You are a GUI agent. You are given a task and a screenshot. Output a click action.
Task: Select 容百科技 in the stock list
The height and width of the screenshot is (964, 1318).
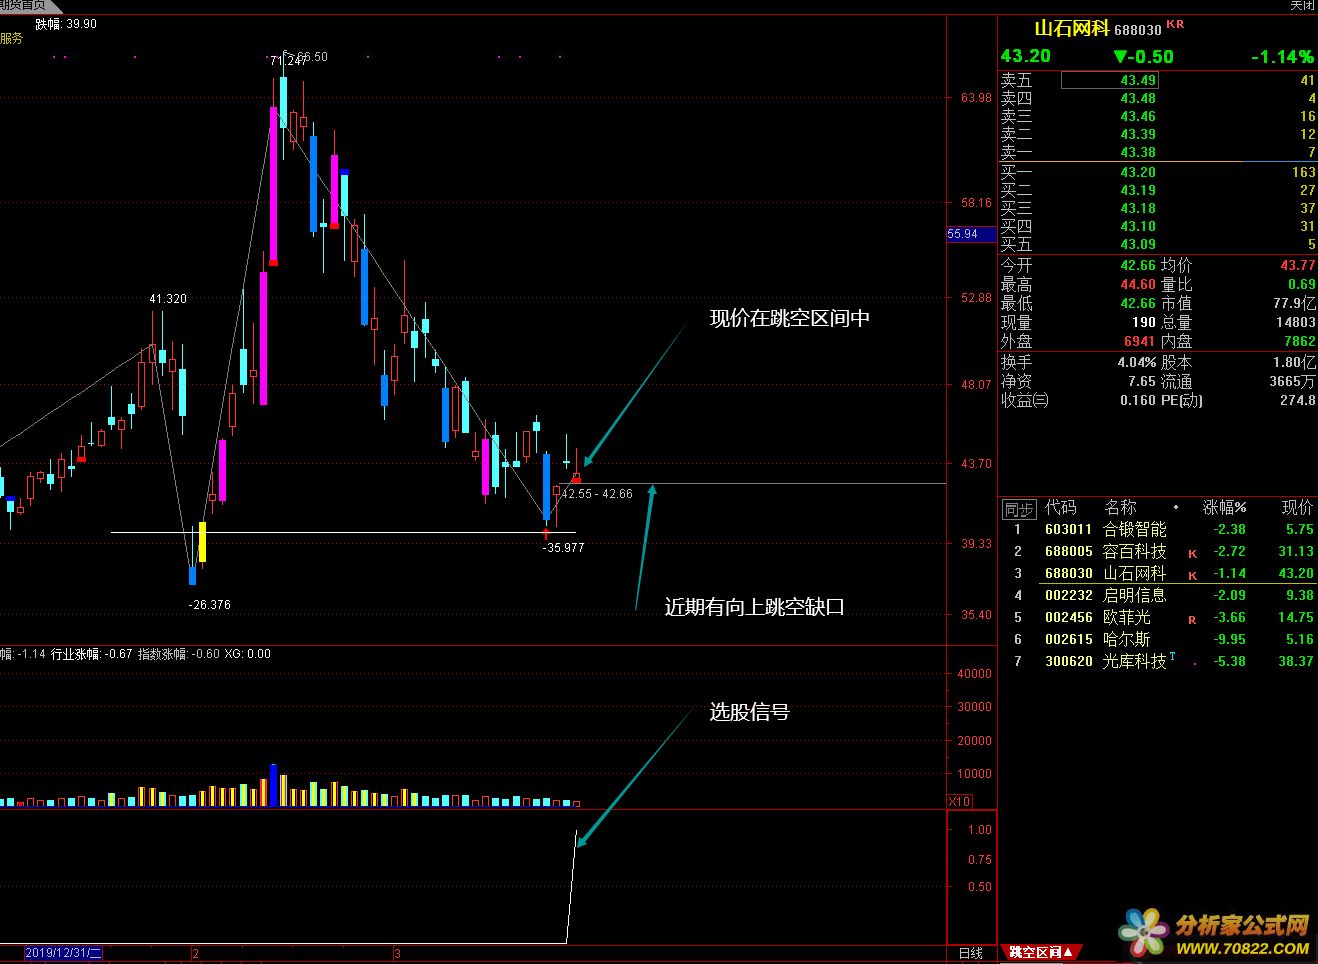coord(1134,551)
